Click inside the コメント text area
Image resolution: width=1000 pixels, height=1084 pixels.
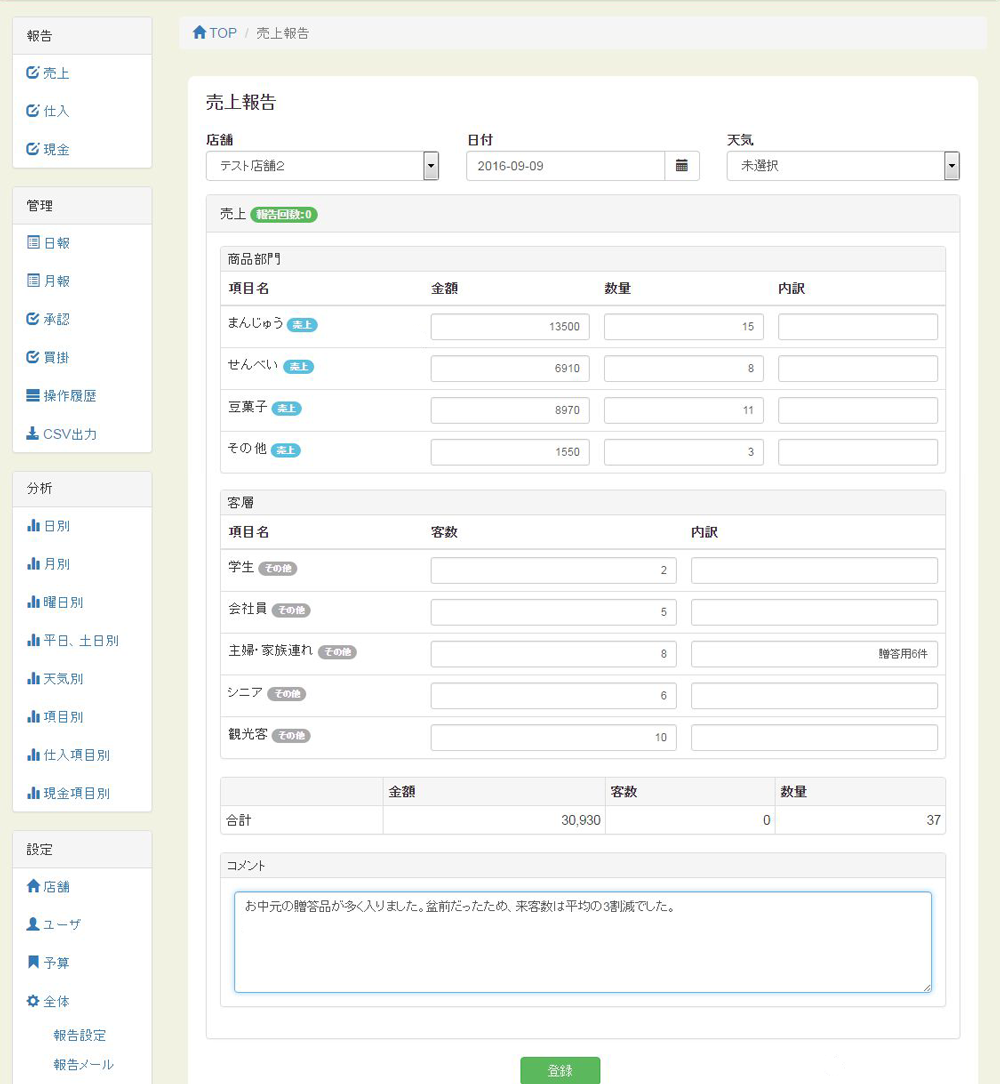(x=582, y=942)
